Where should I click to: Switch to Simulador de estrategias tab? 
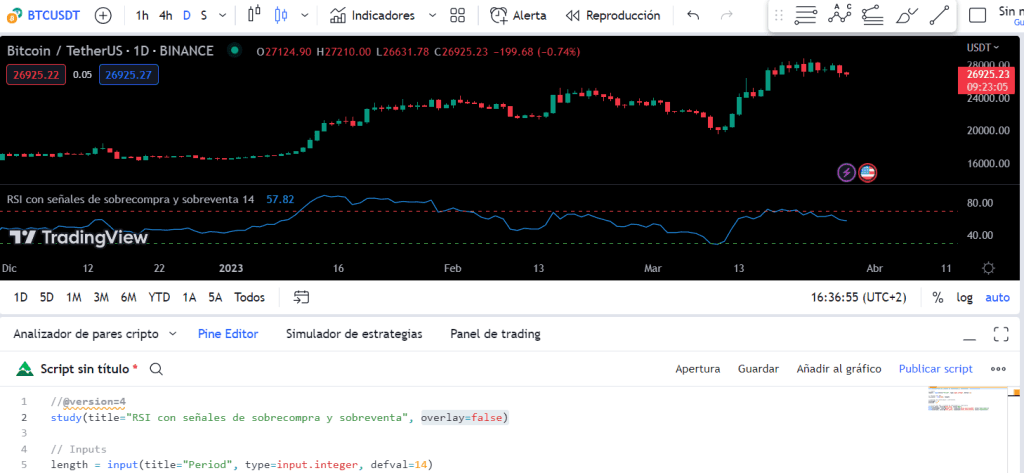pos(354,334)
